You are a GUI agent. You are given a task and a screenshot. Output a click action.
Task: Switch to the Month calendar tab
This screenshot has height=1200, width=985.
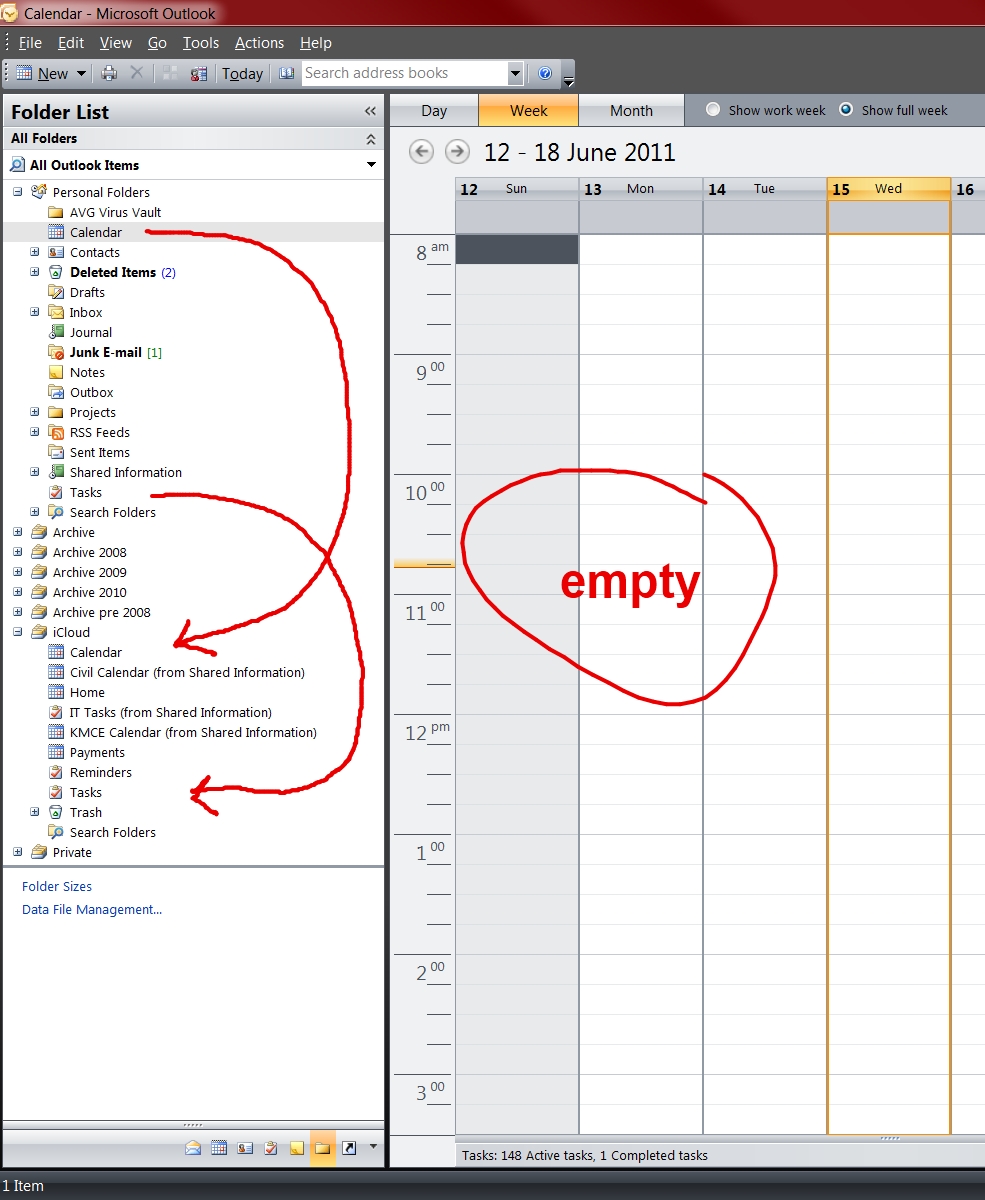click(x=631, y=110)
